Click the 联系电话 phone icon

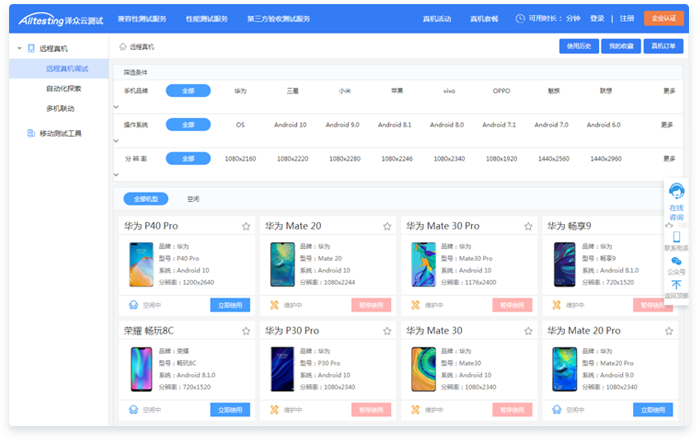coord(676,237)
